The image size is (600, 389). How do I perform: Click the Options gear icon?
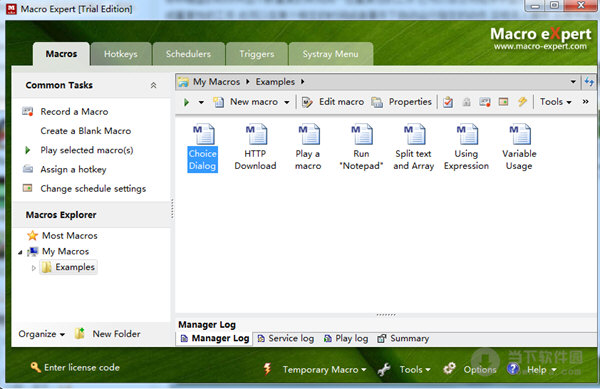coord(449,369)
